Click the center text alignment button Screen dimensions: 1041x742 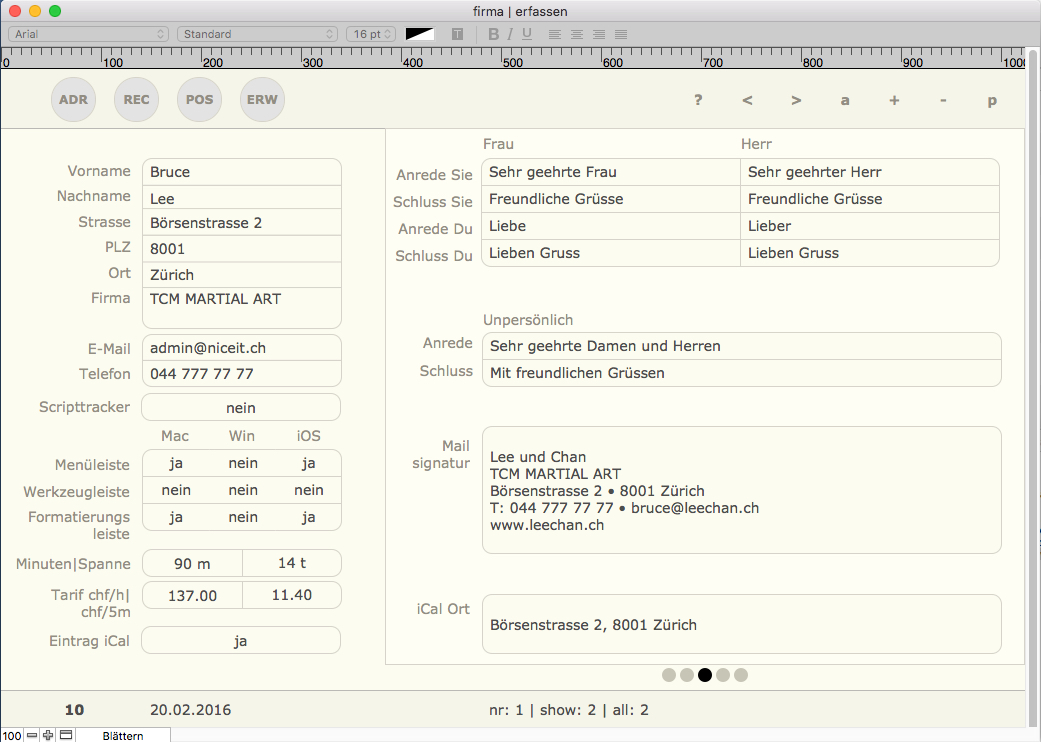point(576,34)
